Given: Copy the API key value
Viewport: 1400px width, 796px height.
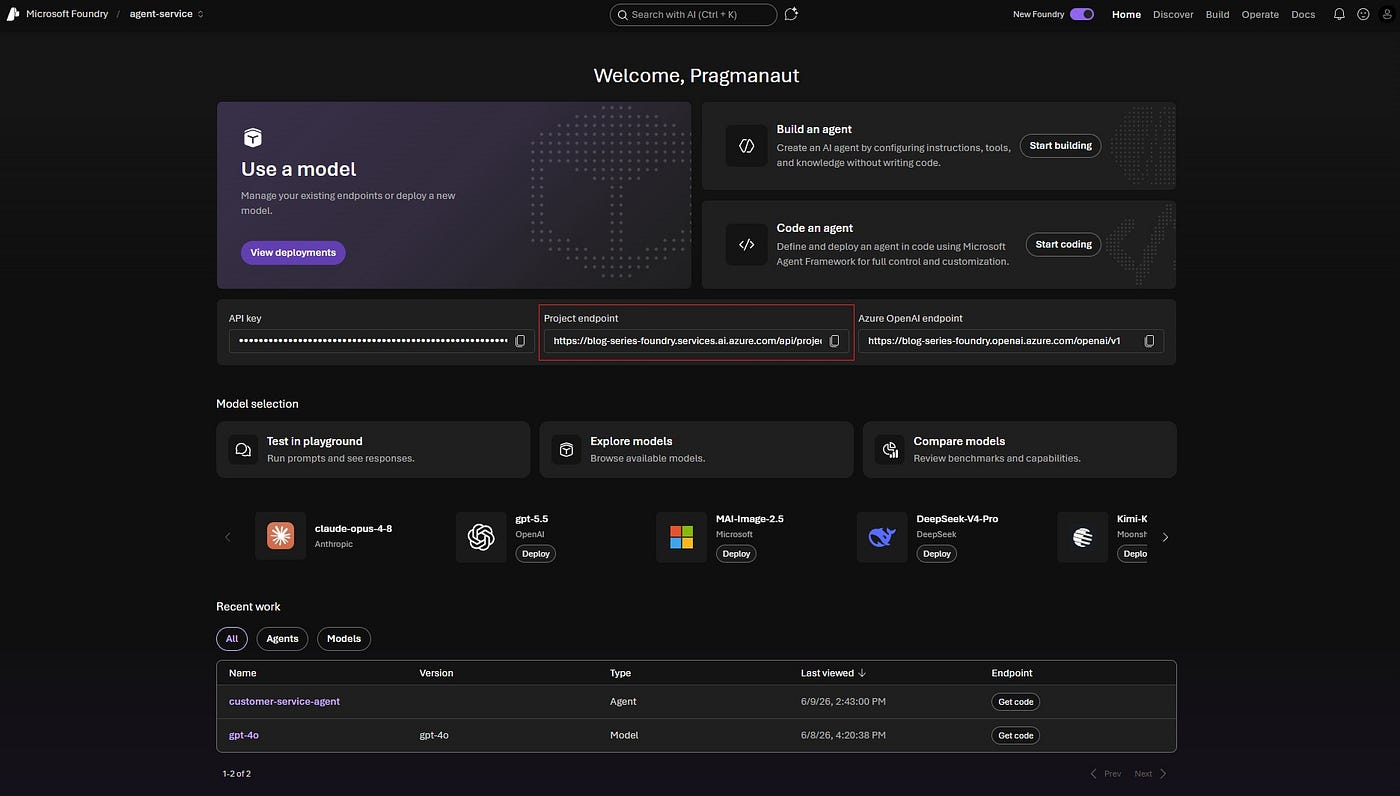Looking at the screenshot, I should click(x=520, y=341).
